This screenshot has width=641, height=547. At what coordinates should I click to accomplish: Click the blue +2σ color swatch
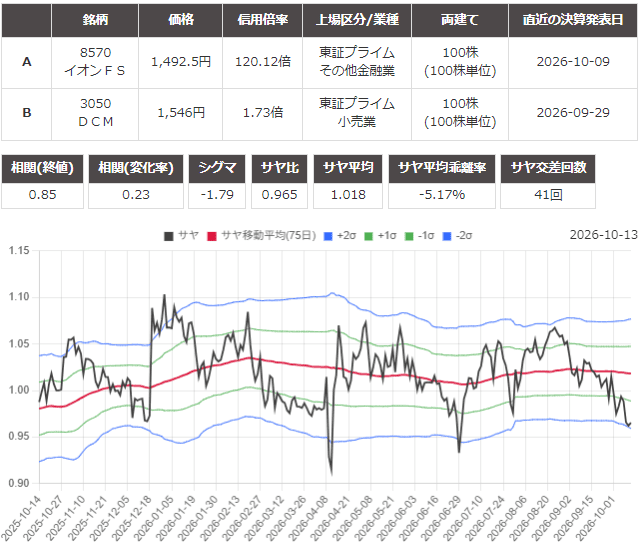[328, 236]
